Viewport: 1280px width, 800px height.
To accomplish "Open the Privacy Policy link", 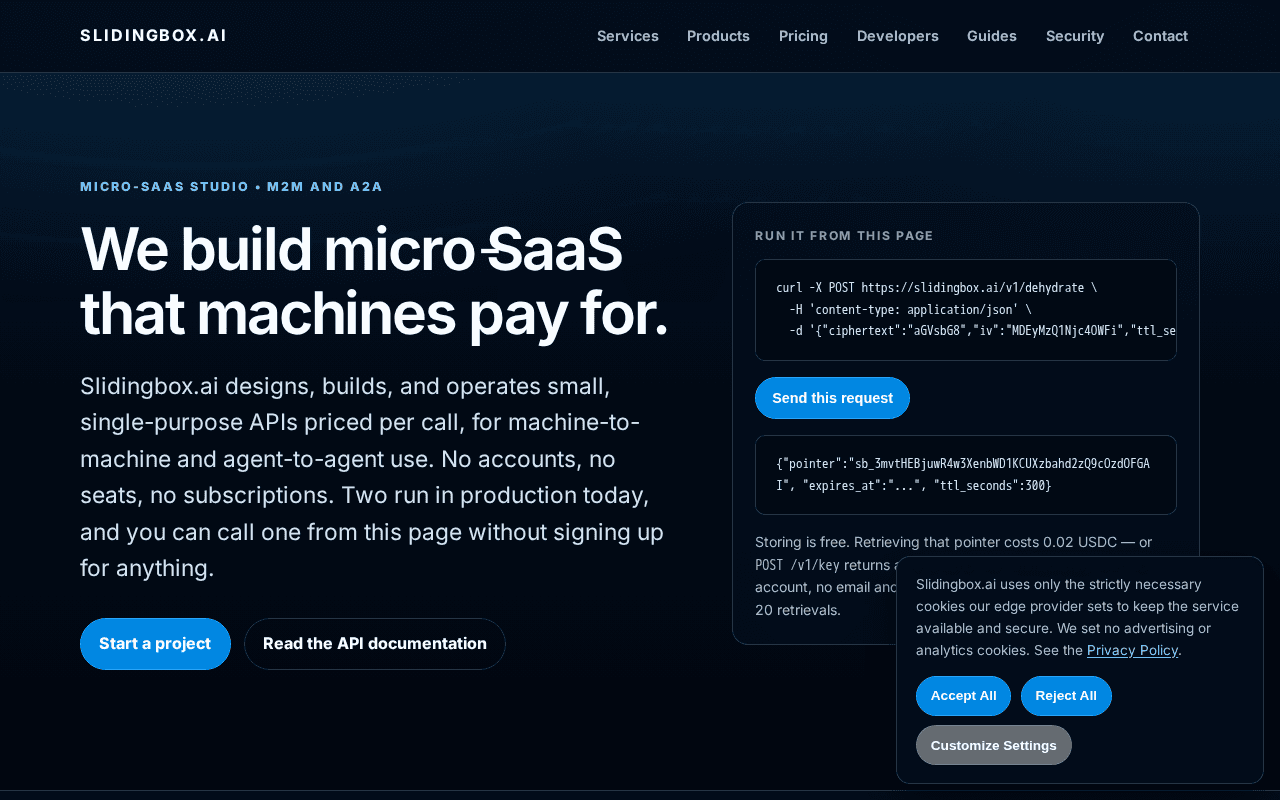I will (x=1132, y=650).
